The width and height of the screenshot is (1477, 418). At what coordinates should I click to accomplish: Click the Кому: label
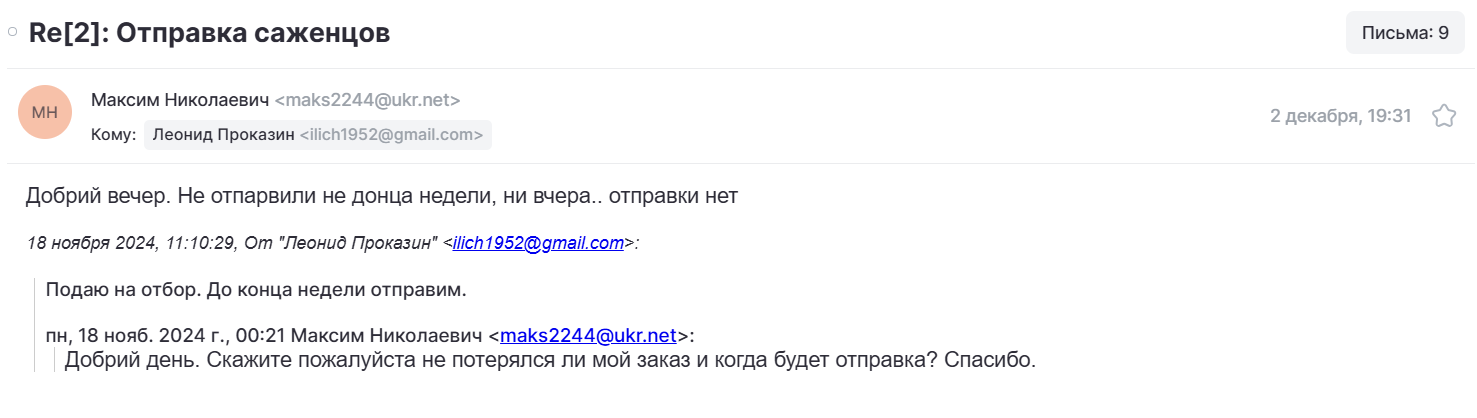pyautogui.click(x=113, y=135)
